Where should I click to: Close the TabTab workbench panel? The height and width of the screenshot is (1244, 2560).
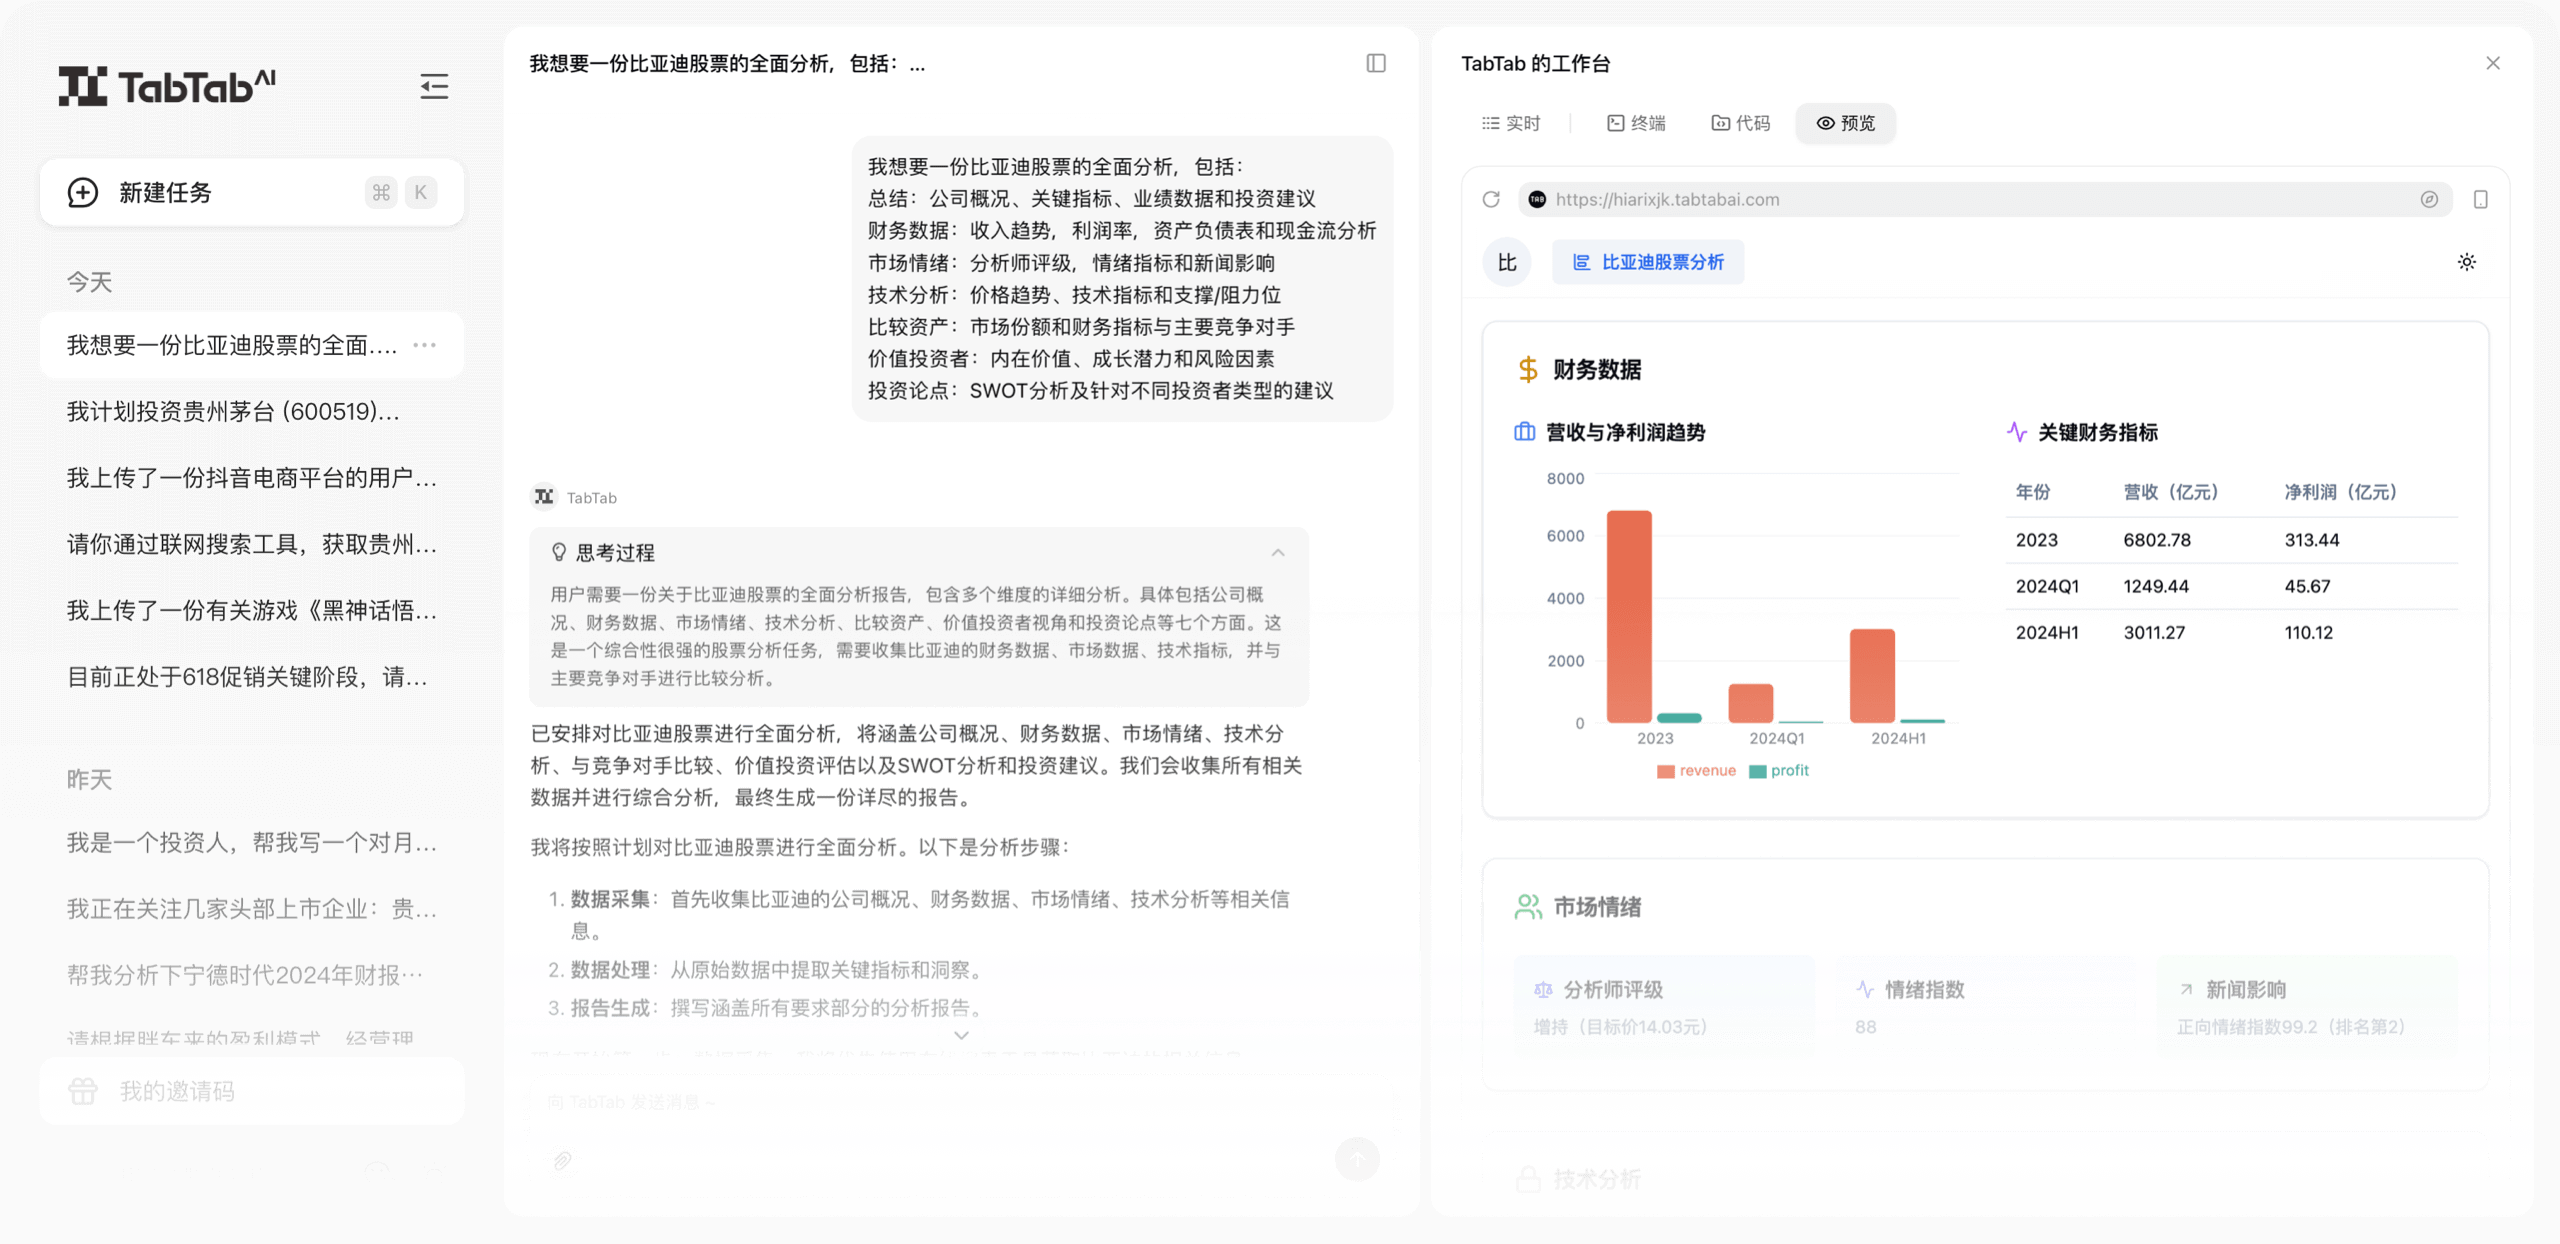point(2492,63)
